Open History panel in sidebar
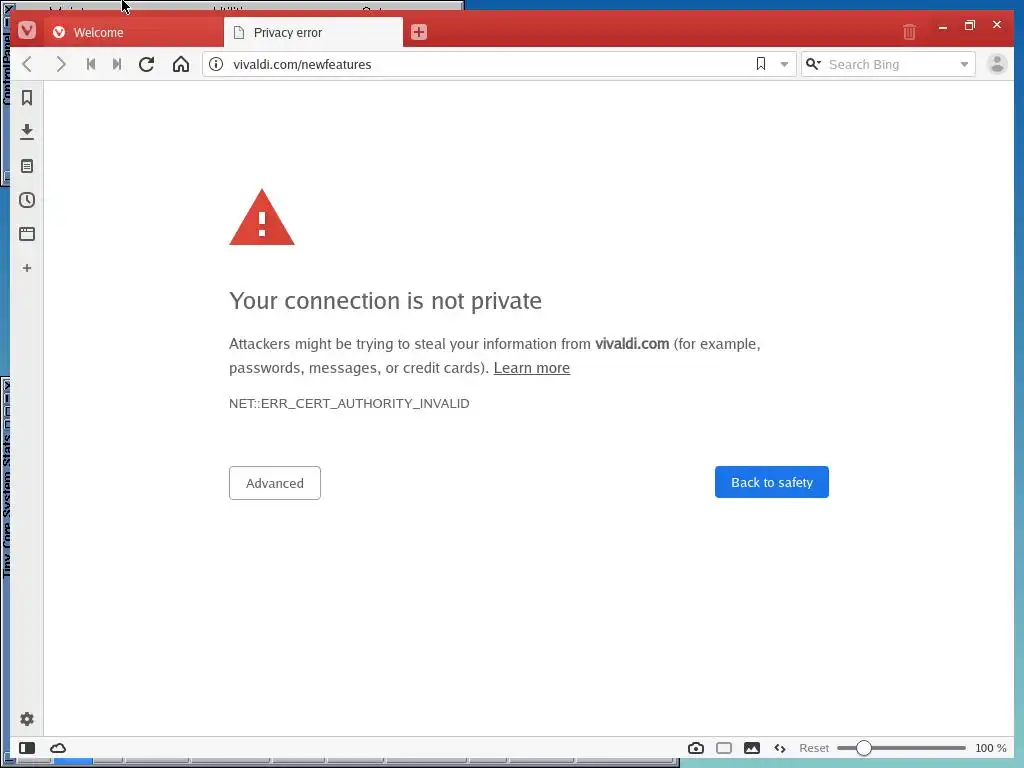Image resolution: width=1024 pixels, height=768 pixels. pyautogui.click(x=27, y=200)
